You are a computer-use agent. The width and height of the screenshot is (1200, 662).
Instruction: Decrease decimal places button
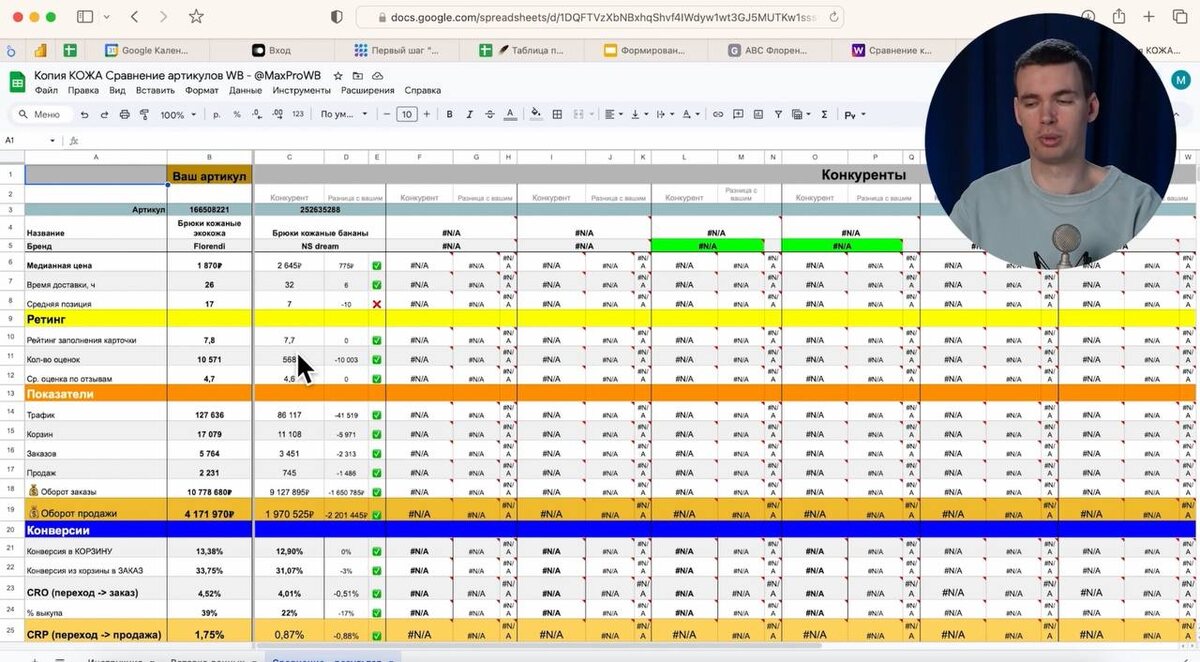(x=256, y=115)
